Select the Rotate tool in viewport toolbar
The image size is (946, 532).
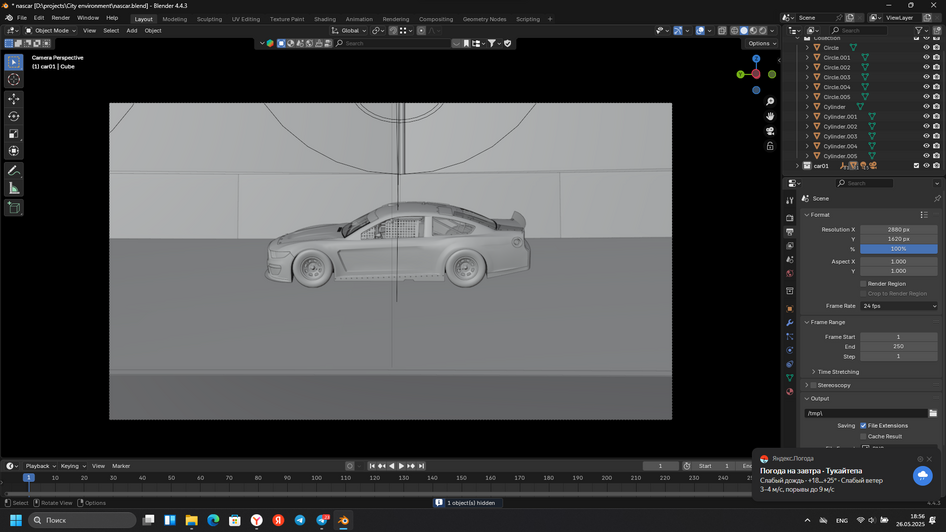14,116
